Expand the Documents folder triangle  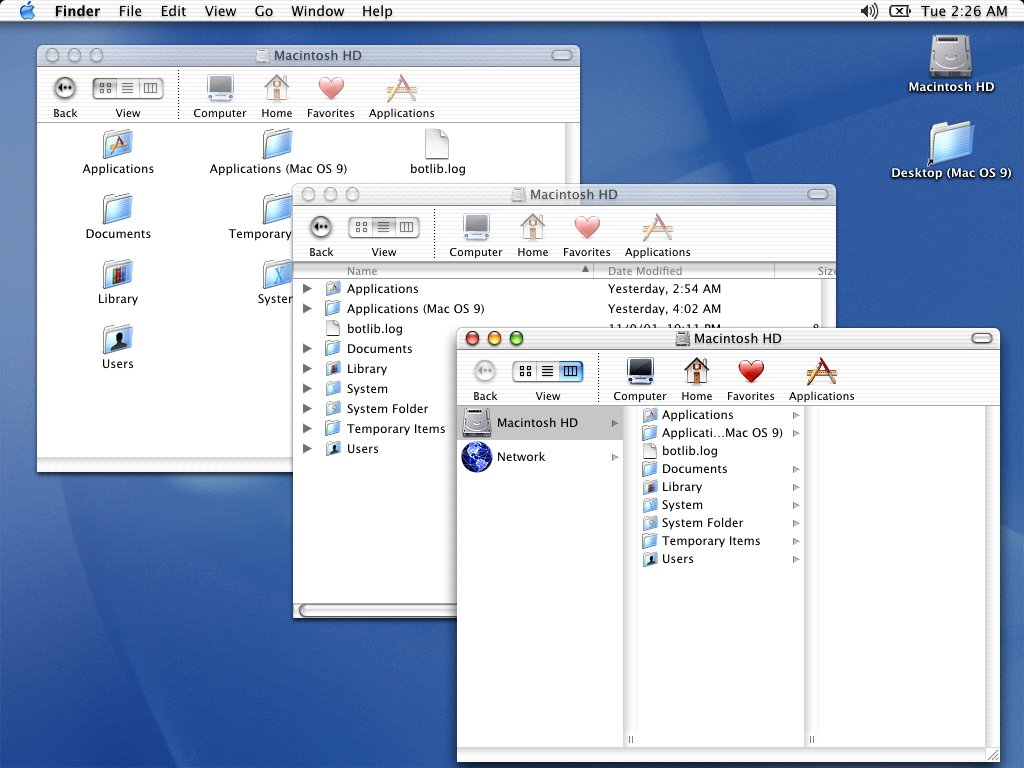(x=308, y=348)
